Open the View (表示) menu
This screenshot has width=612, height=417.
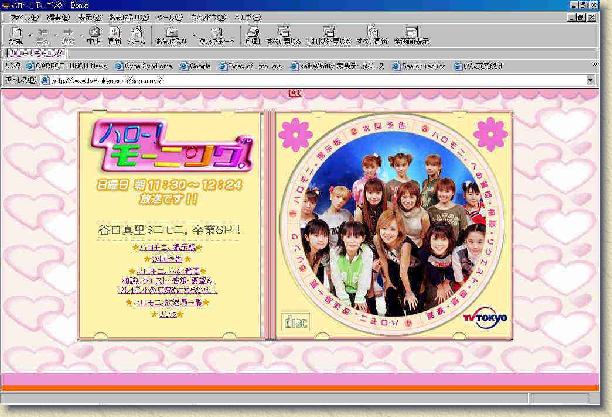(x=89, y=17)
